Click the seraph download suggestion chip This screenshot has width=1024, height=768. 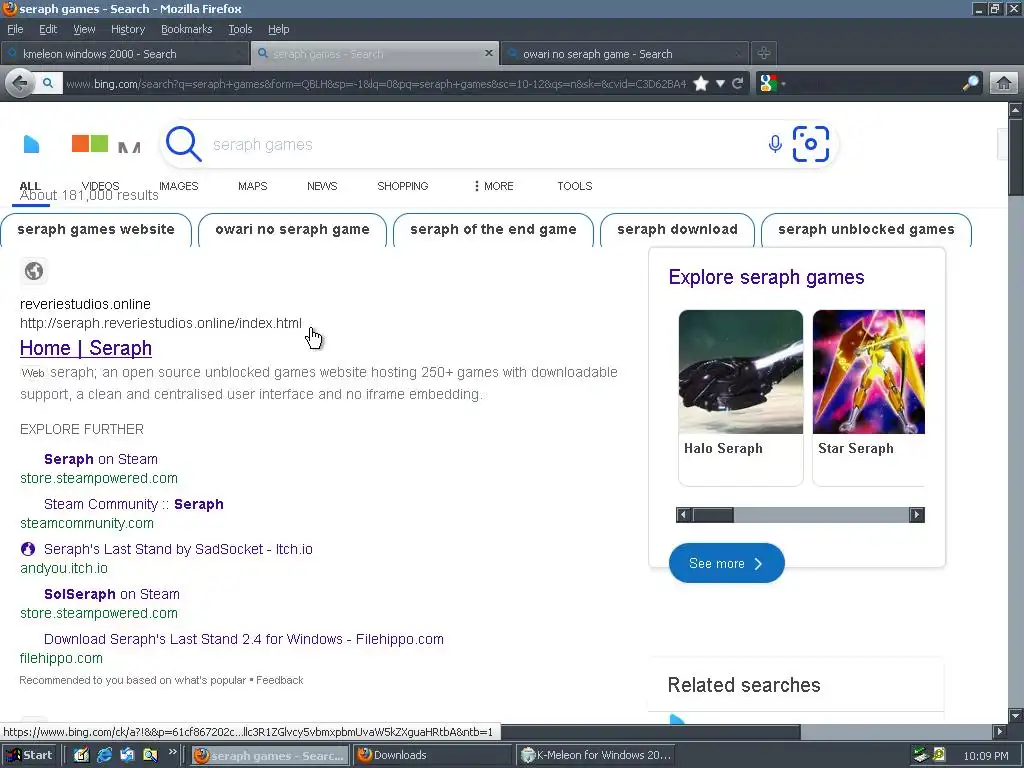[x=677, y=229]
